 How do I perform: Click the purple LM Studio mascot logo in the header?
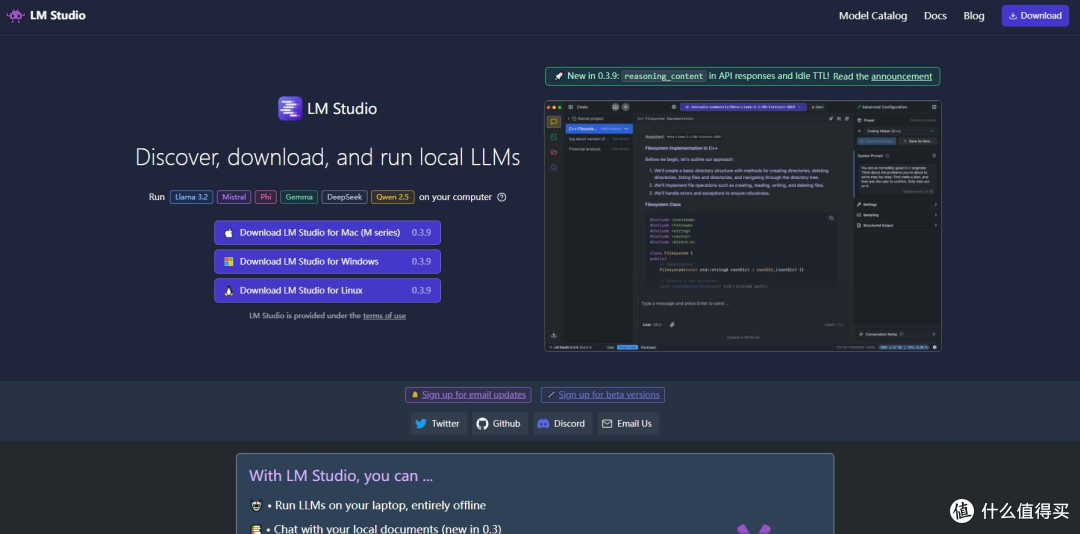click(x=15, y=15)
